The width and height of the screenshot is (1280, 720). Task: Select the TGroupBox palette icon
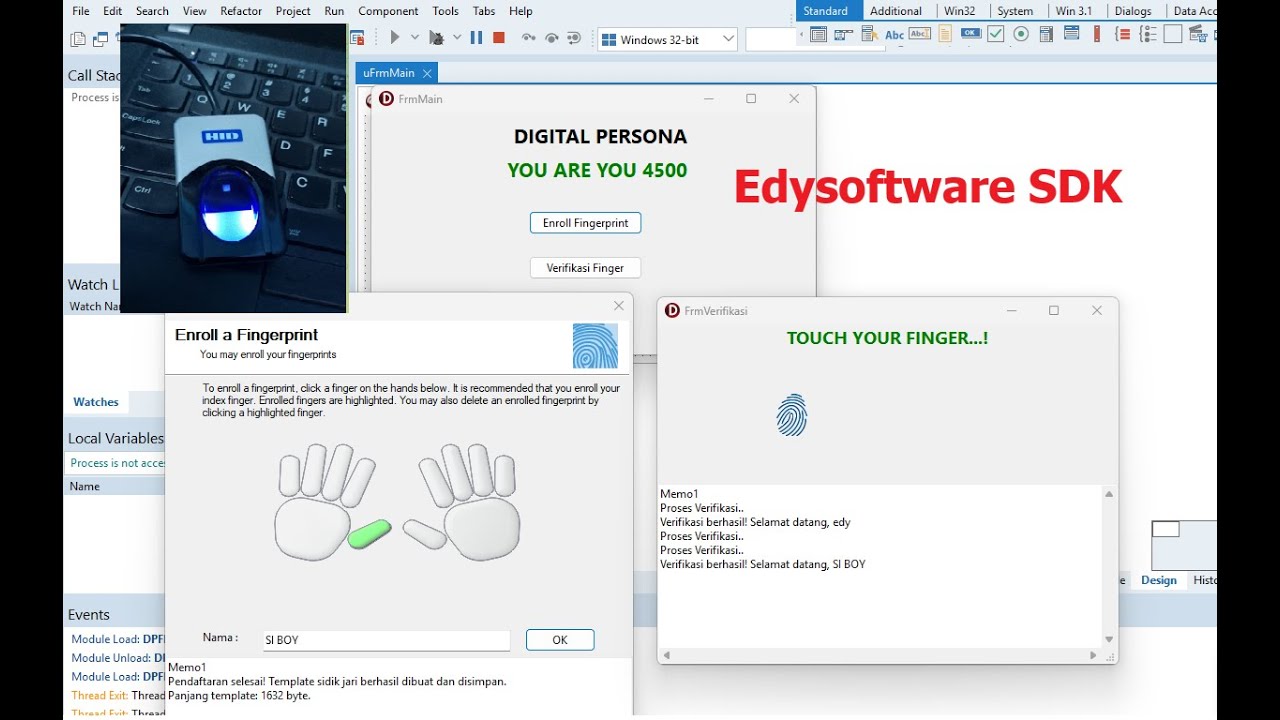click(1123, 34)
